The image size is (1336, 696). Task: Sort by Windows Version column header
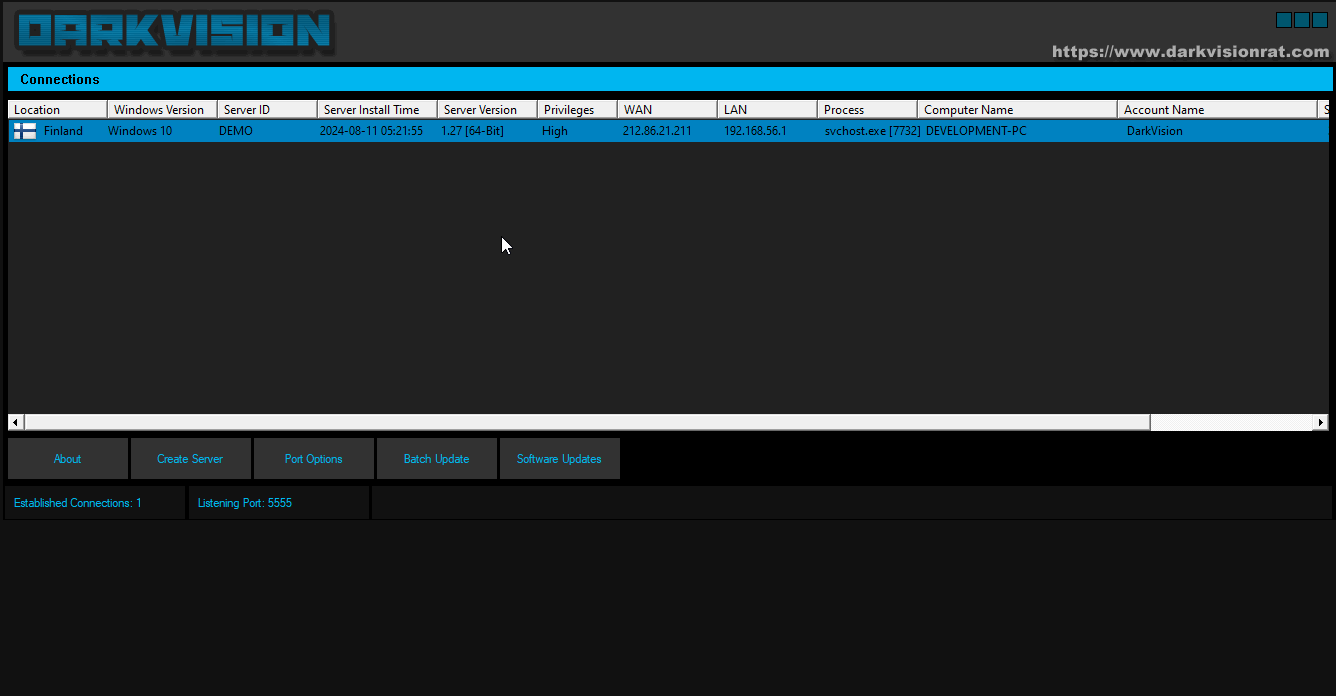tap(162, 109)
